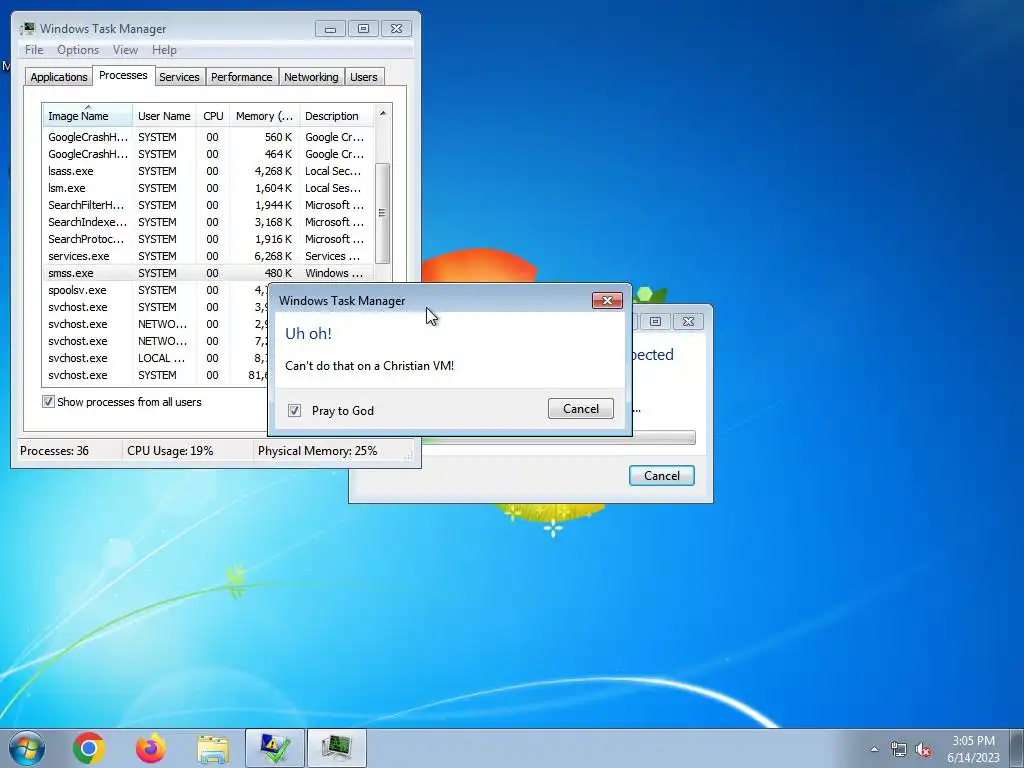This screenshot has height=768, width=1024.
Task: Show hidden system tray icons arrow
Action: (x=874, y=749)
